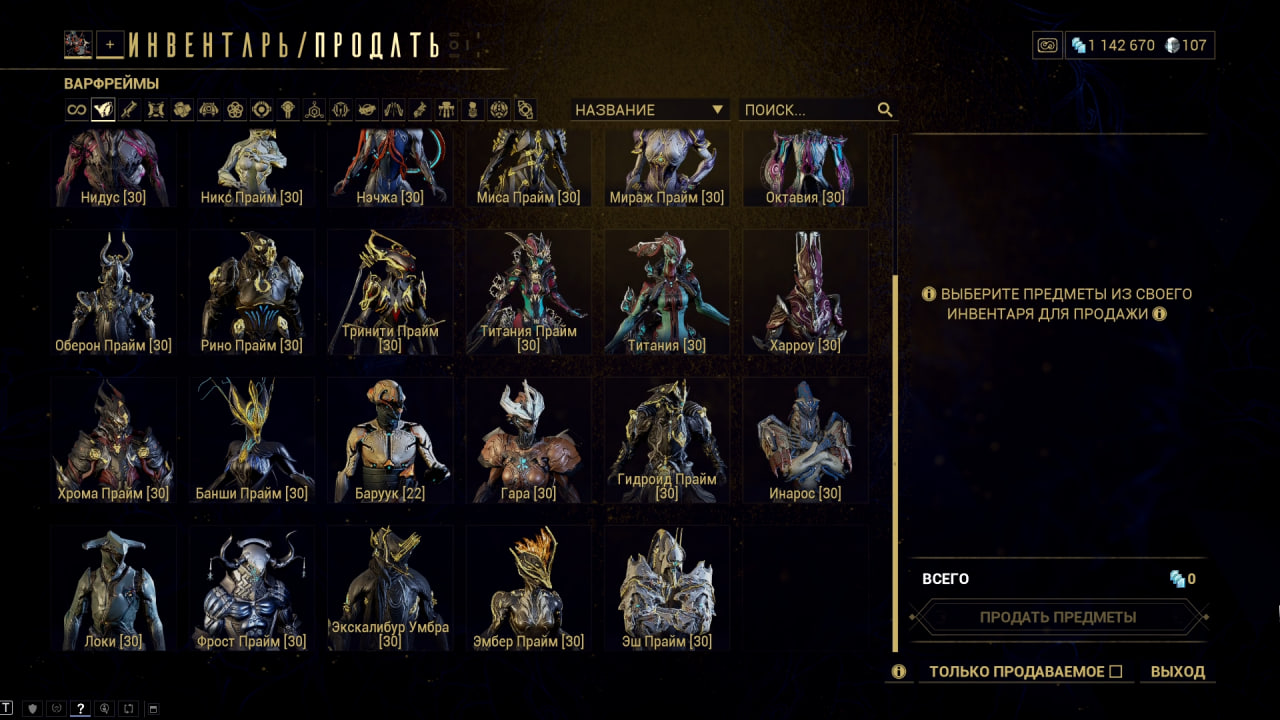Image resolution: width=1280 pixels, height=720 pixels.
Task: Click the Продать предметы button
Action: [x=1058, y=617]
